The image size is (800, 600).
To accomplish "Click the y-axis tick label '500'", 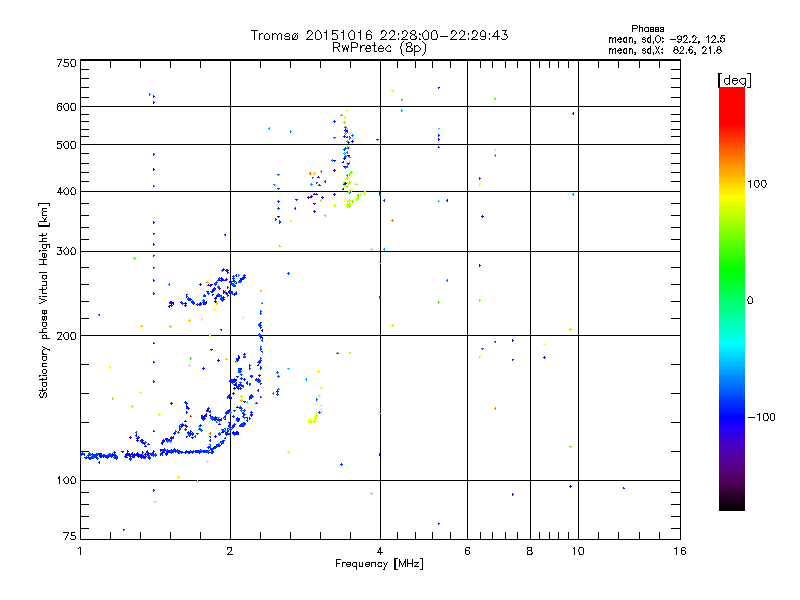I will point(66,145).
